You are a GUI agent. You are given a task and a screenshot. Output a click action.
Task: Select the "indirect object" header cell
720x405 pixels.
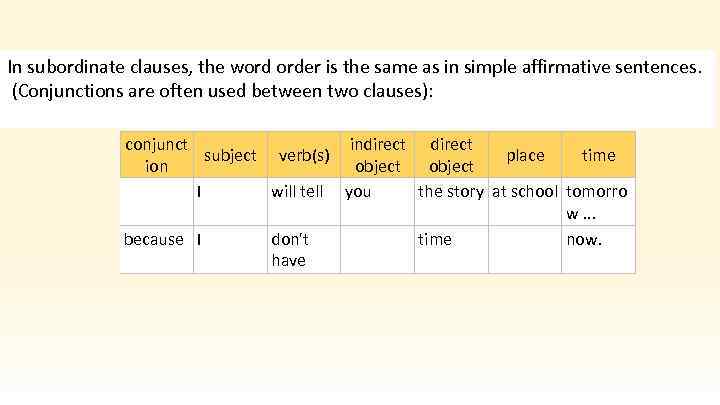tap(377, 155)
